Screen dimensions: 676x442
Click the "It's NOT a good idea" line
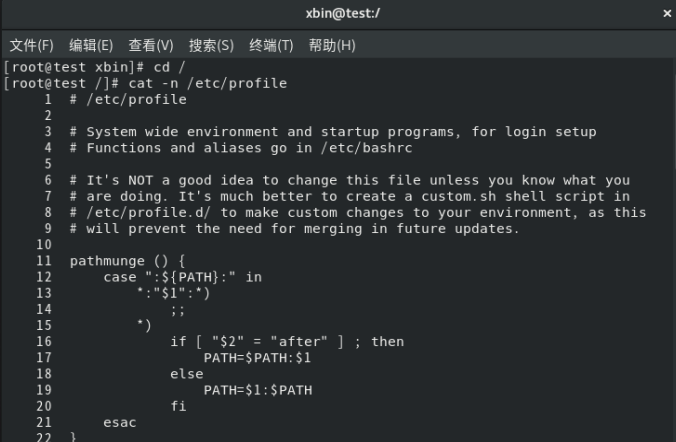(350, 180)
